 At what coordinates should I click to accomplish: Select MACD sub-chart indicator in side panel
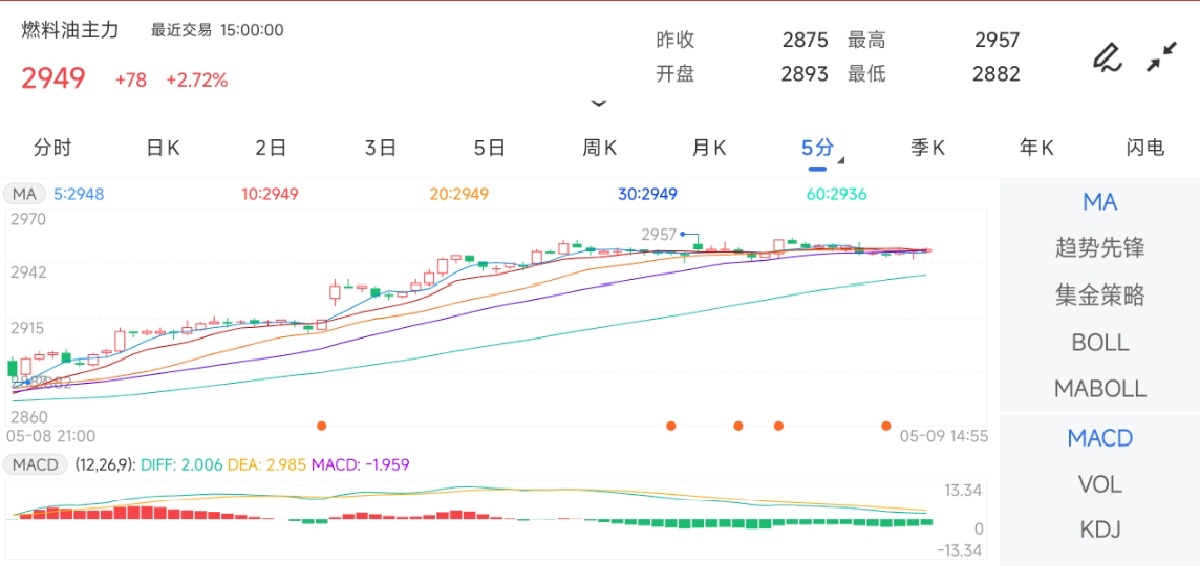pos(1100,438)
